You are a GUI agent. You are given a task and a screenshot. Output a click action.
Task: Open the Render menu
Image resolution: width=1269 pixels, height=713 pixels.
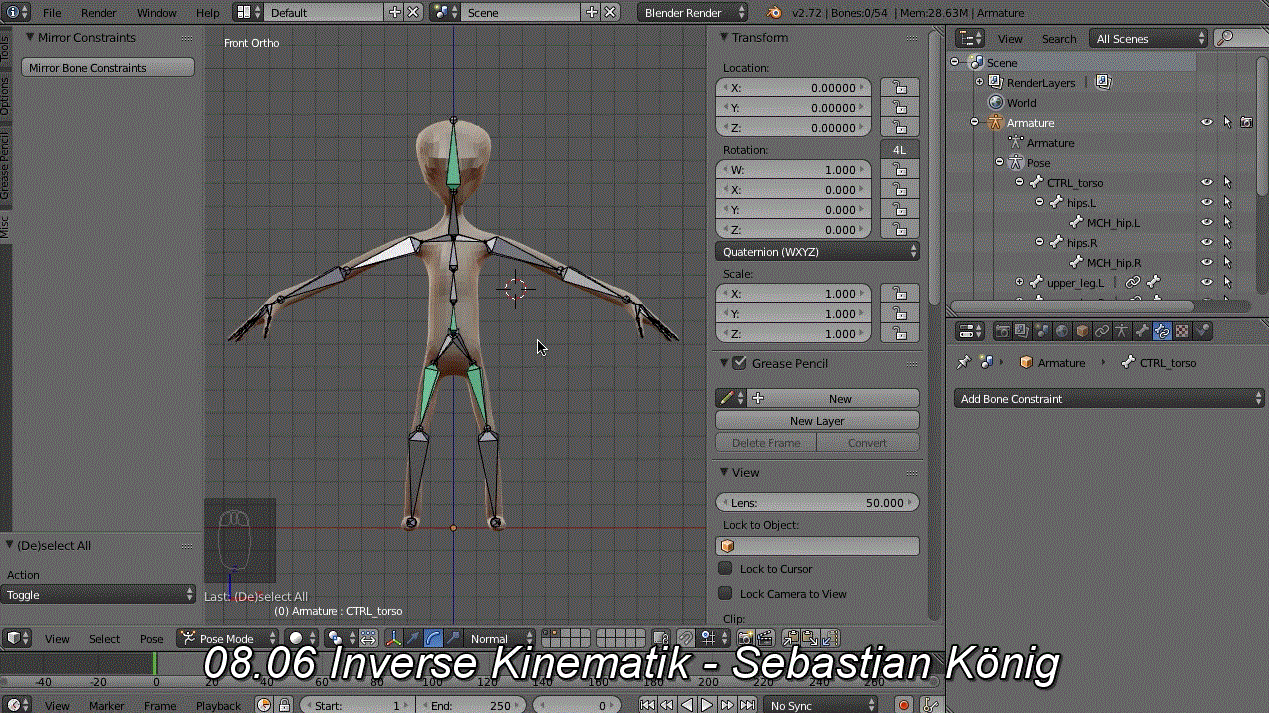[99, 13]
